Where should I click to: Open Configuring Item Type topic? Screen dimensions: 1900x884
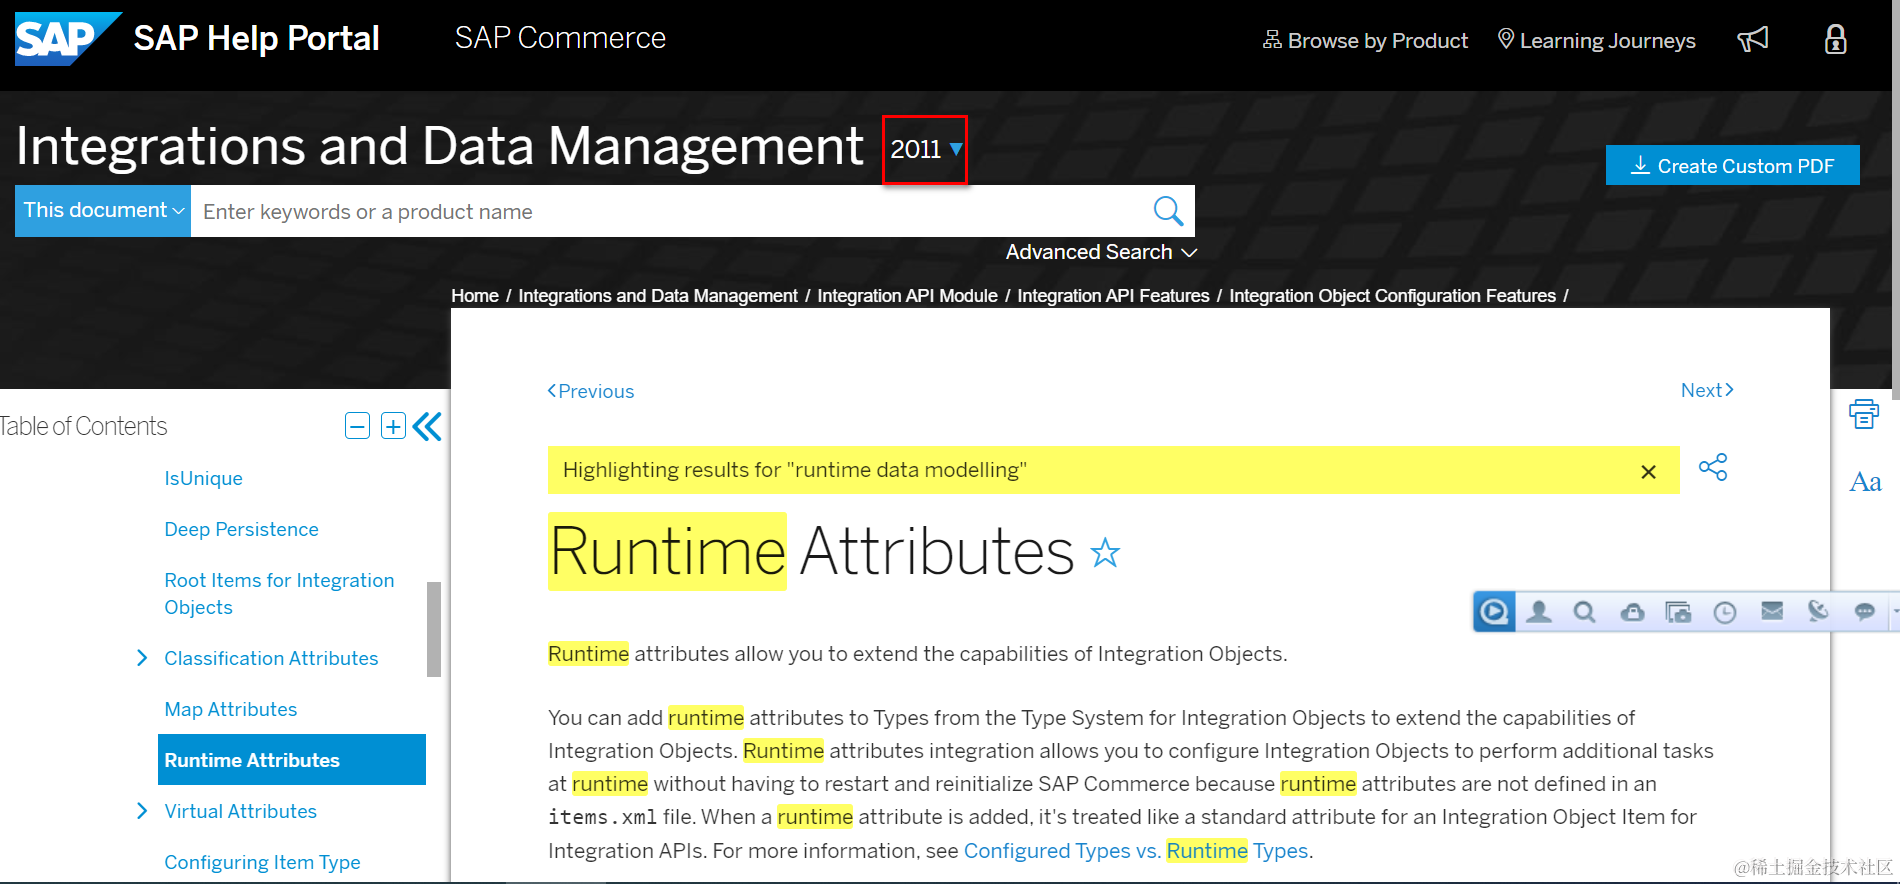click(x=263, y=862)
